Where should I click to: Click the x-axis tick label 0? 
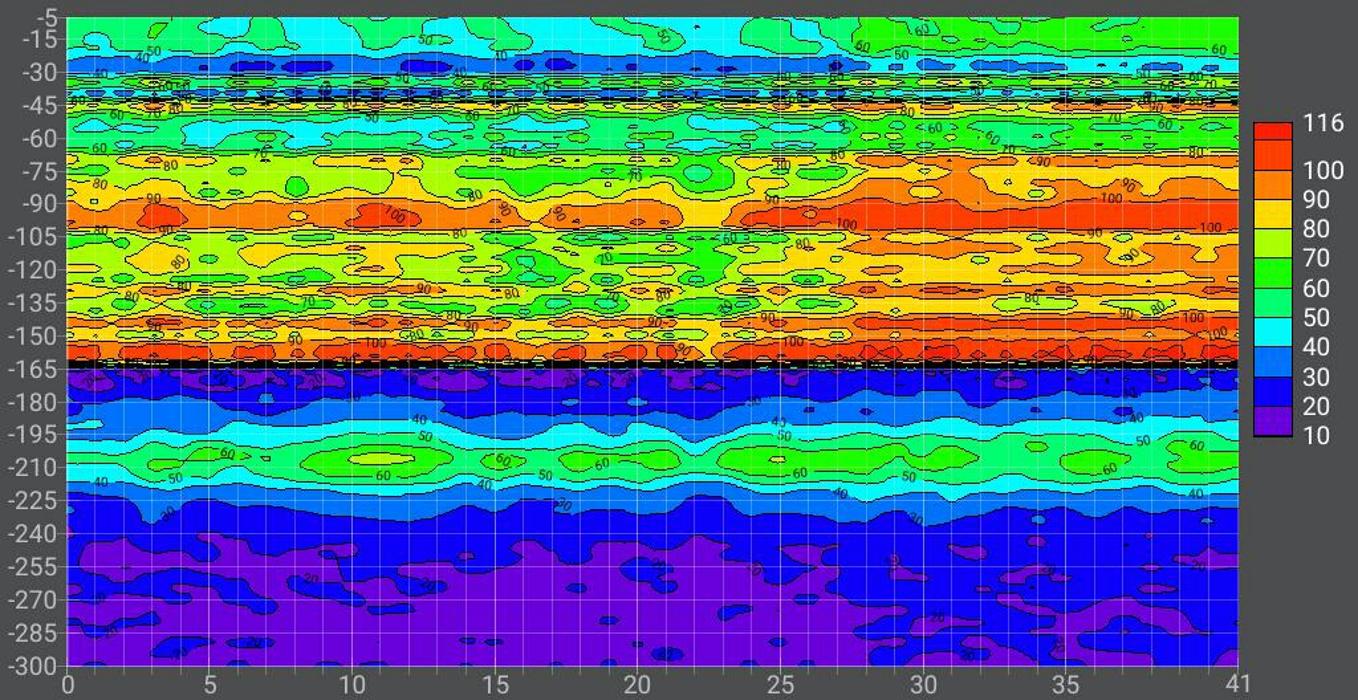point(68,685)
